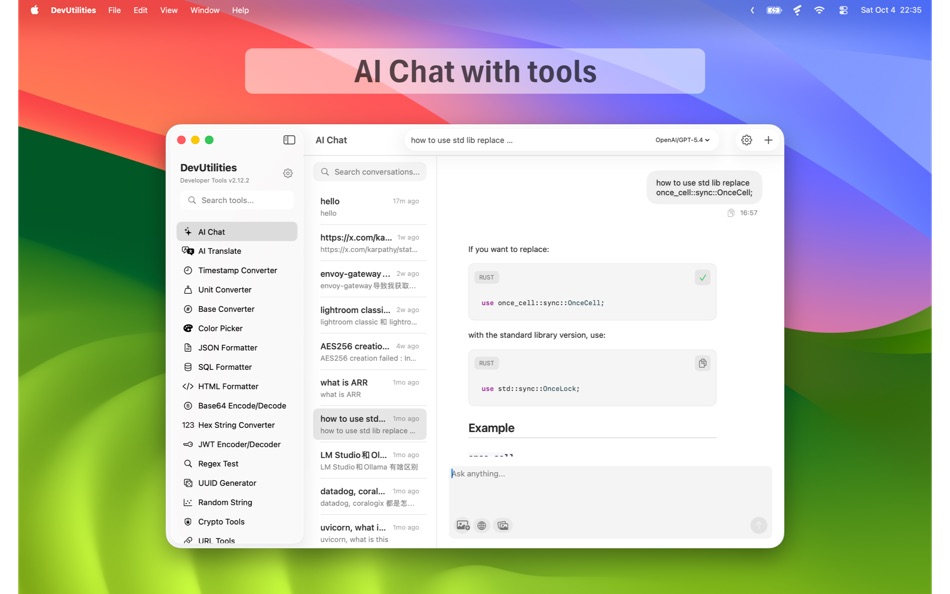This screenshot has width=950, height=594.
Task: Open the Crypto Tools entry
Action: coord(237,522)
